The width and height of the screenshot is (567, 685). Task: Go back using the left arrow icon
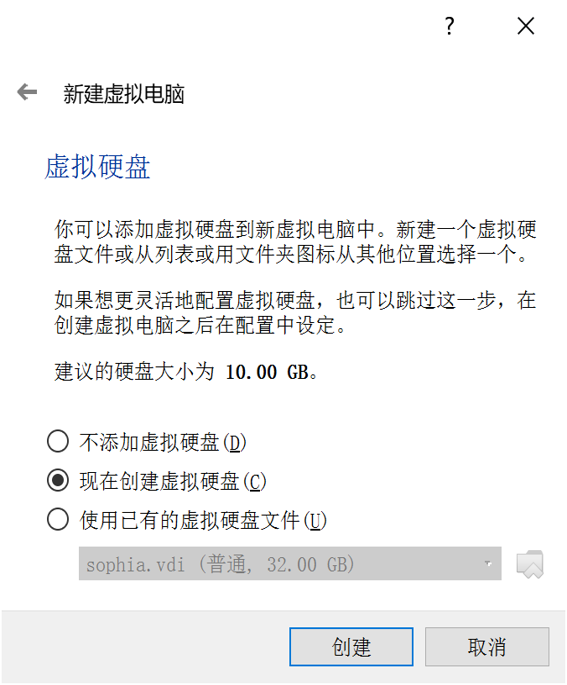click(27, 92)
